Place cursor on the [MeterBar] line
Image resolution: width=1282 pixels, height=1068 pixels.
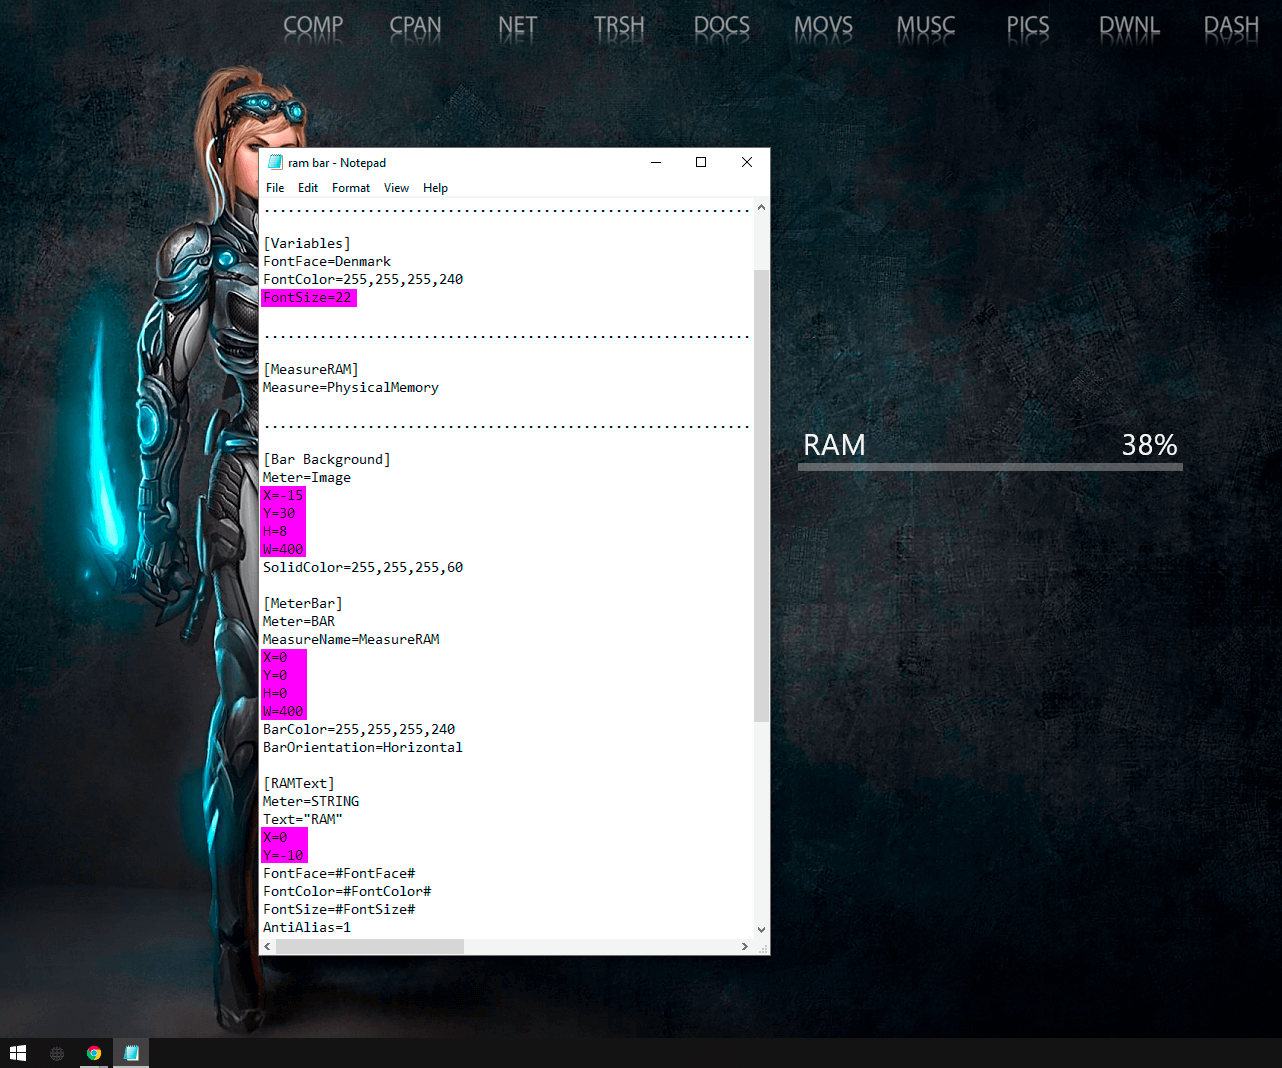[303, 604]
